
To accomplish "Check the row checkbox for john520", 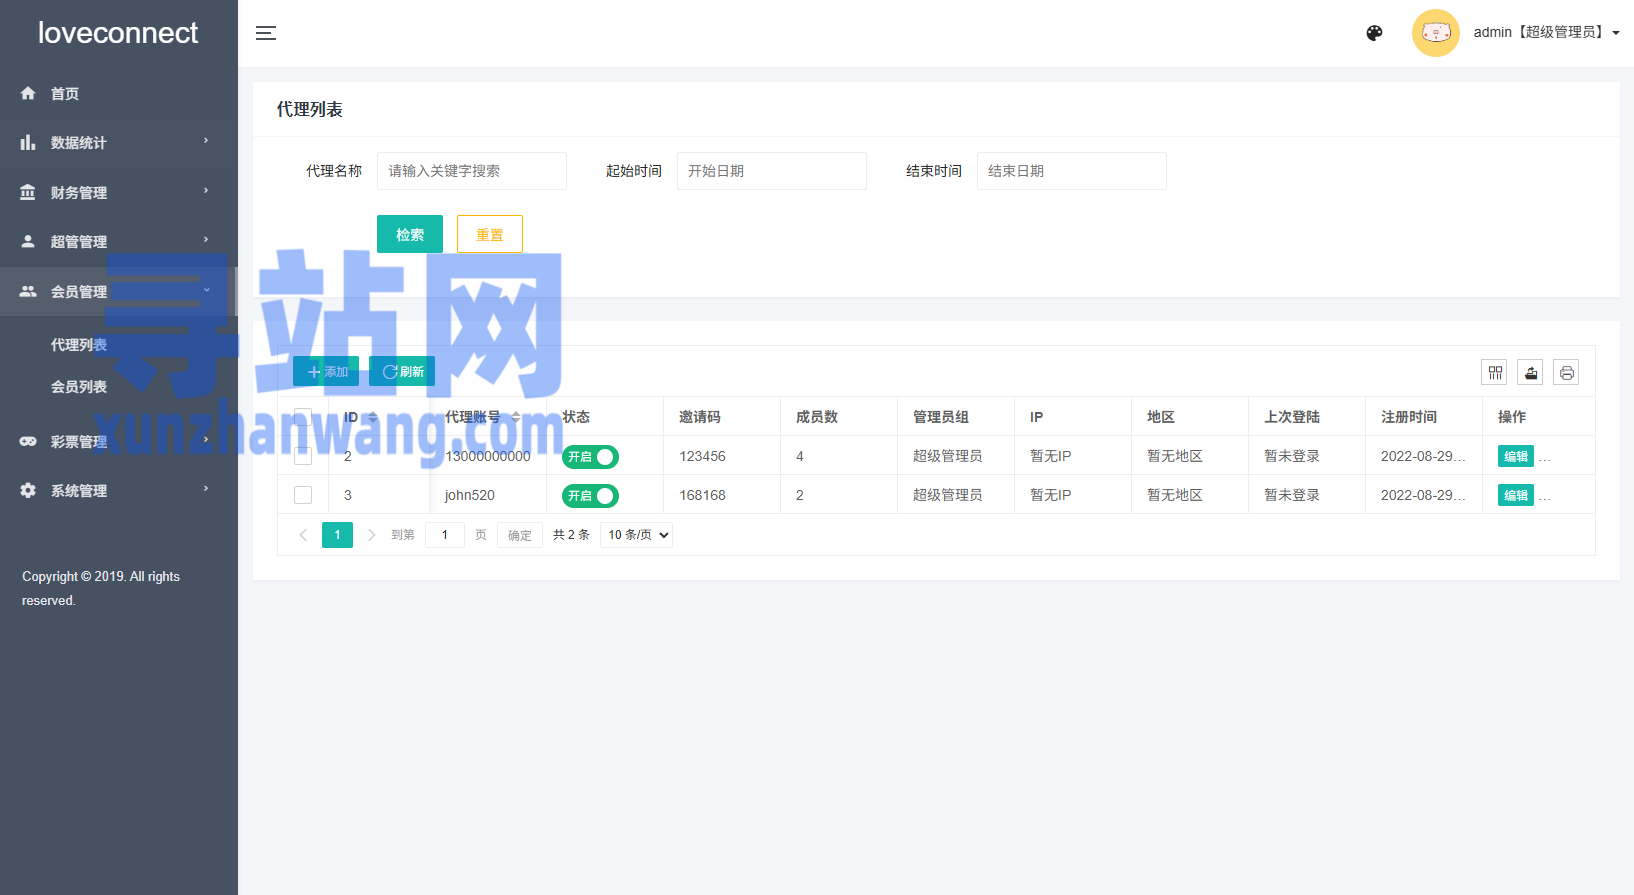I will (303, 495).
